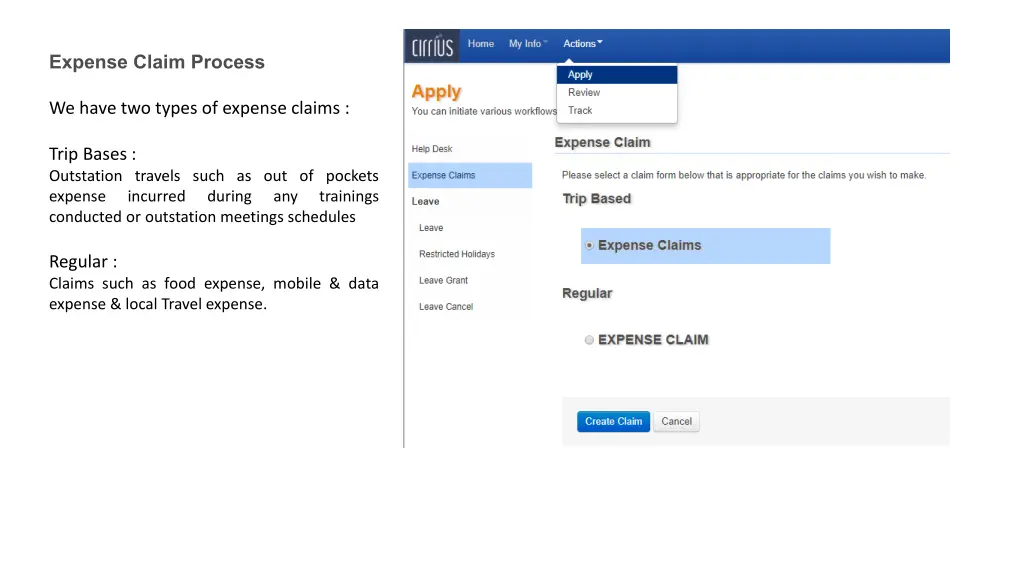Image resolution: width=1024 pixels, height=576 pixels.
Task: Select the Regular EXPENSE CLAIM radio button
Action: coord(590,340)
